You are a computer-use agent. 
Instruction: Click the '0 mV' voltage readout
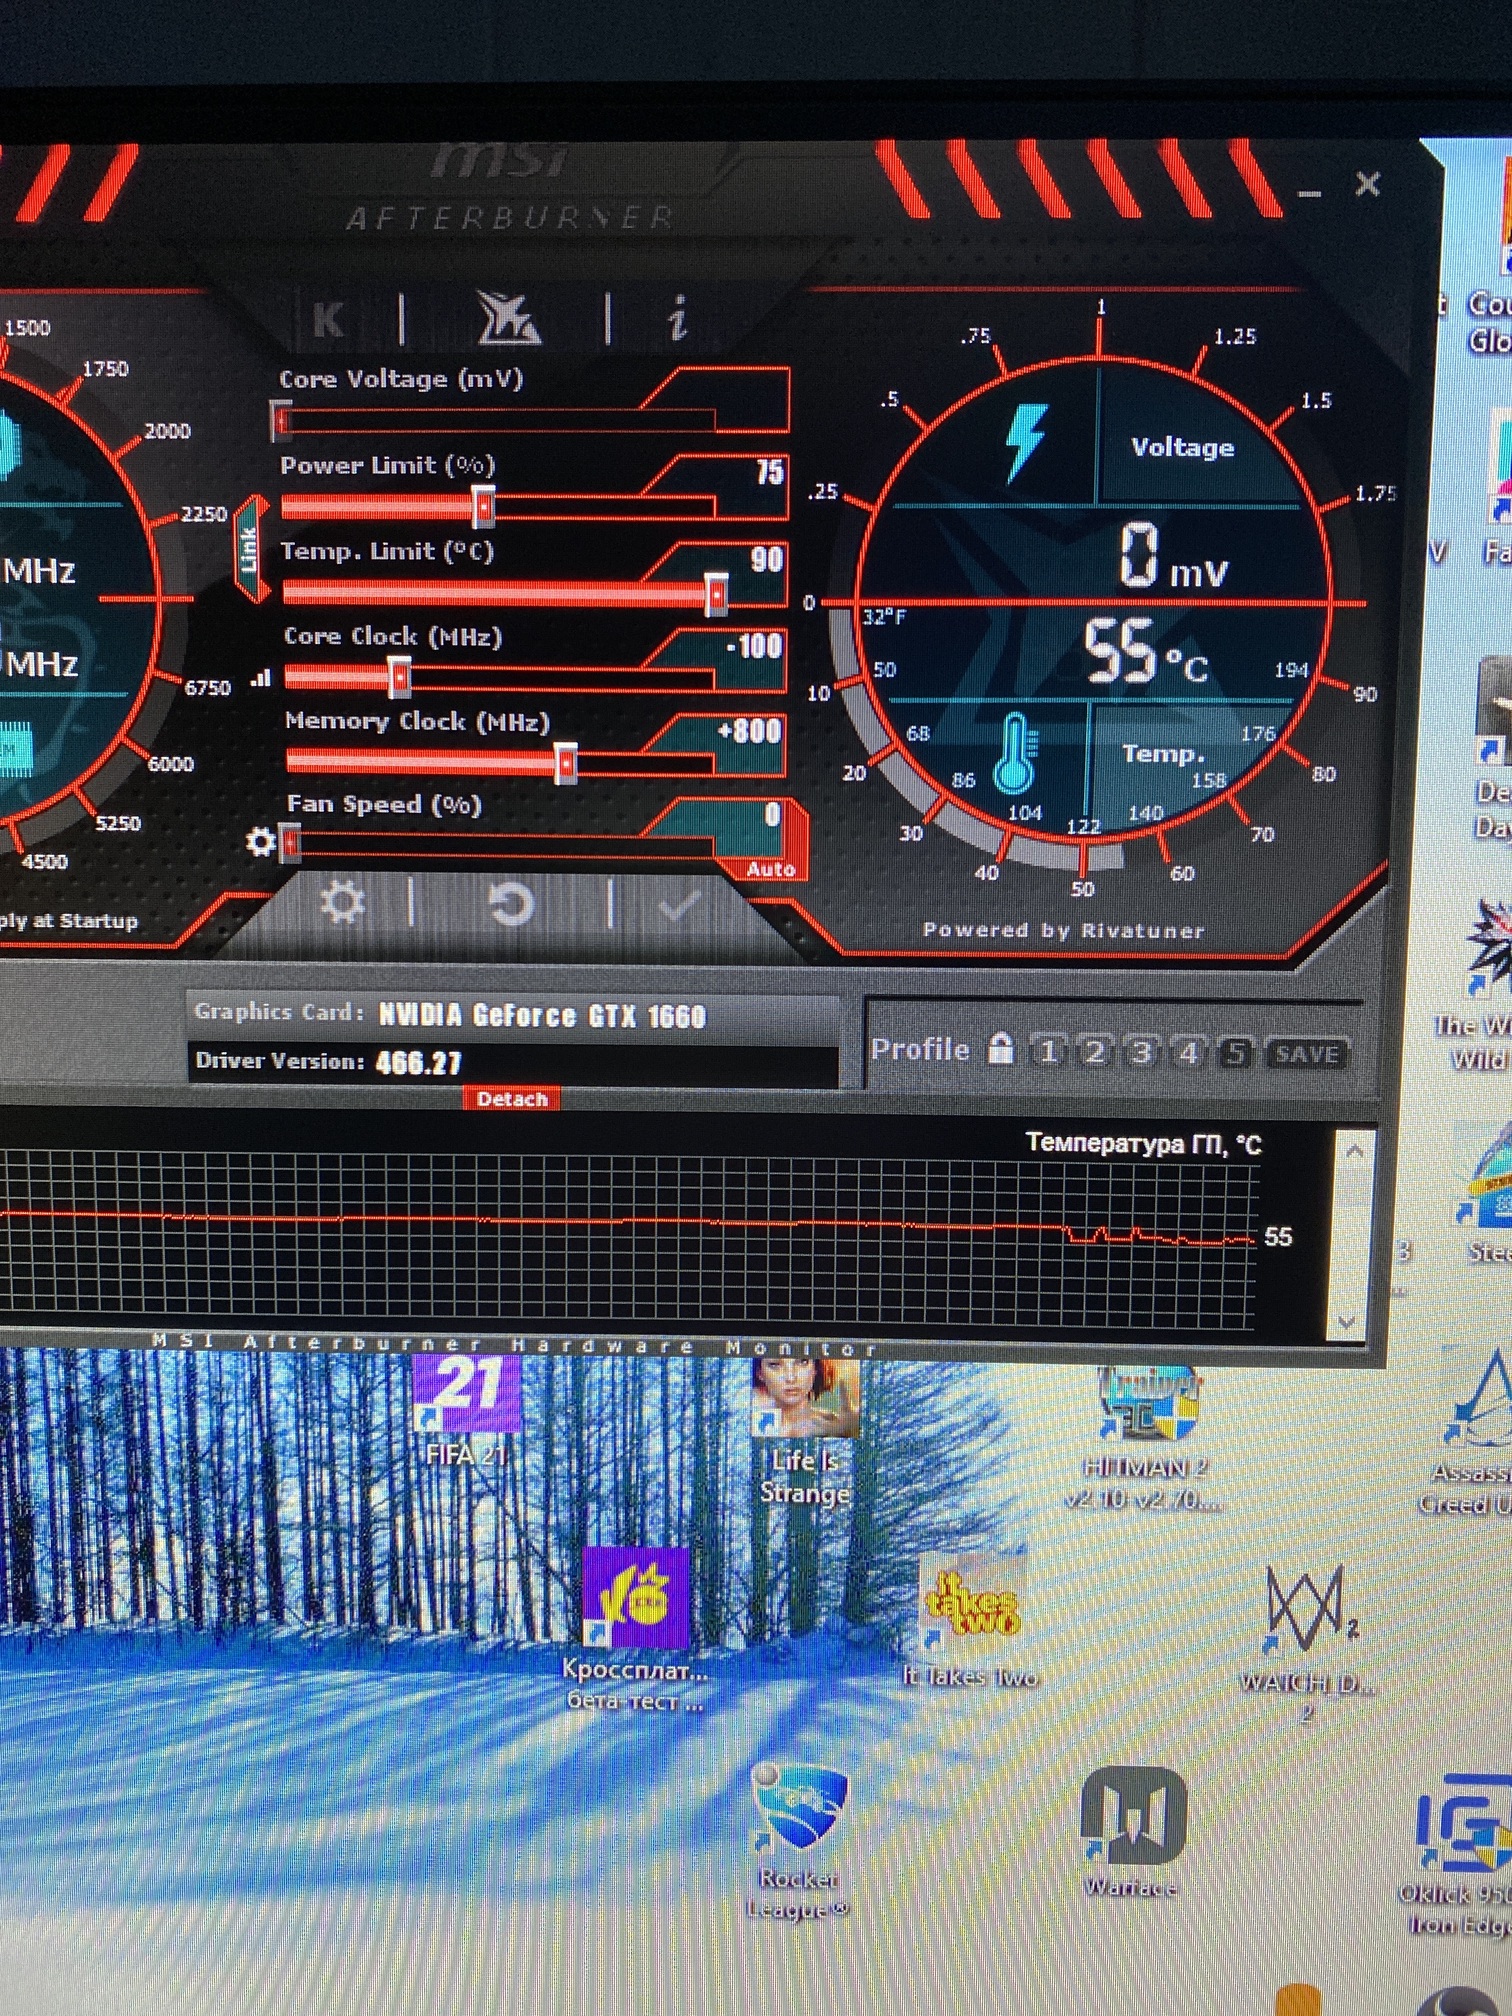(1172, 555)
